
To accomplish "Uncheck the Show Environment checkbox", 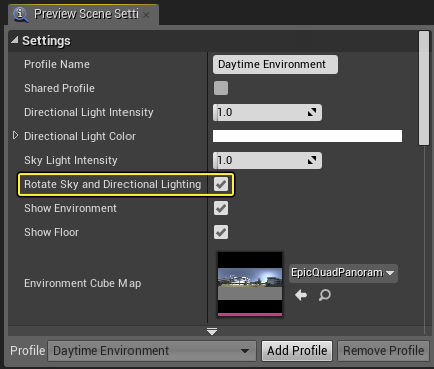I will pyautogui.click(x=221, y=208).
